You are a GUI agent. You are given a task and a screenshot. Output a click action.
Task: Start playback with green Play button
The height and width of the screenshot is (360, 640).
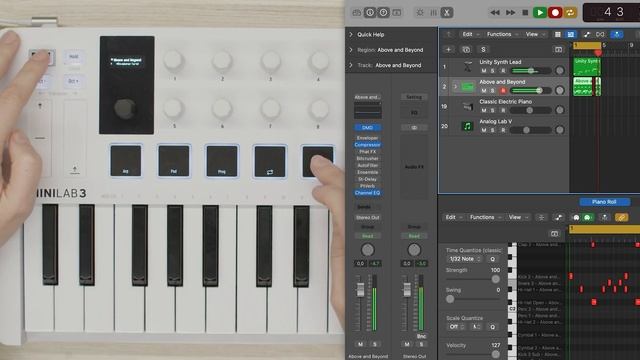(540, 13)
